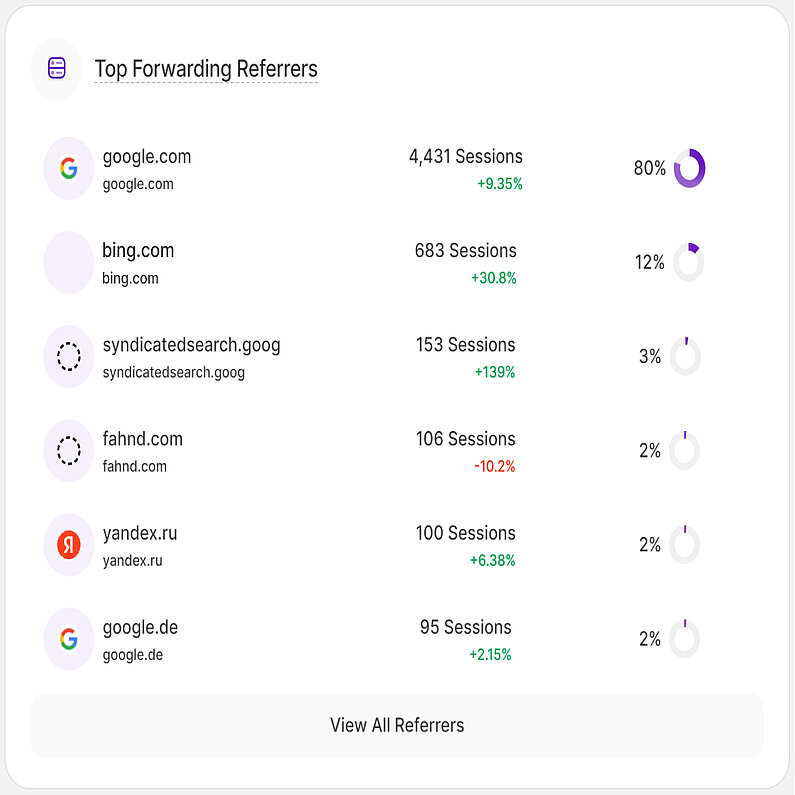795x795 pixels.
Task: Click the 4,431 Sessions count
Action: coord(465,157)
